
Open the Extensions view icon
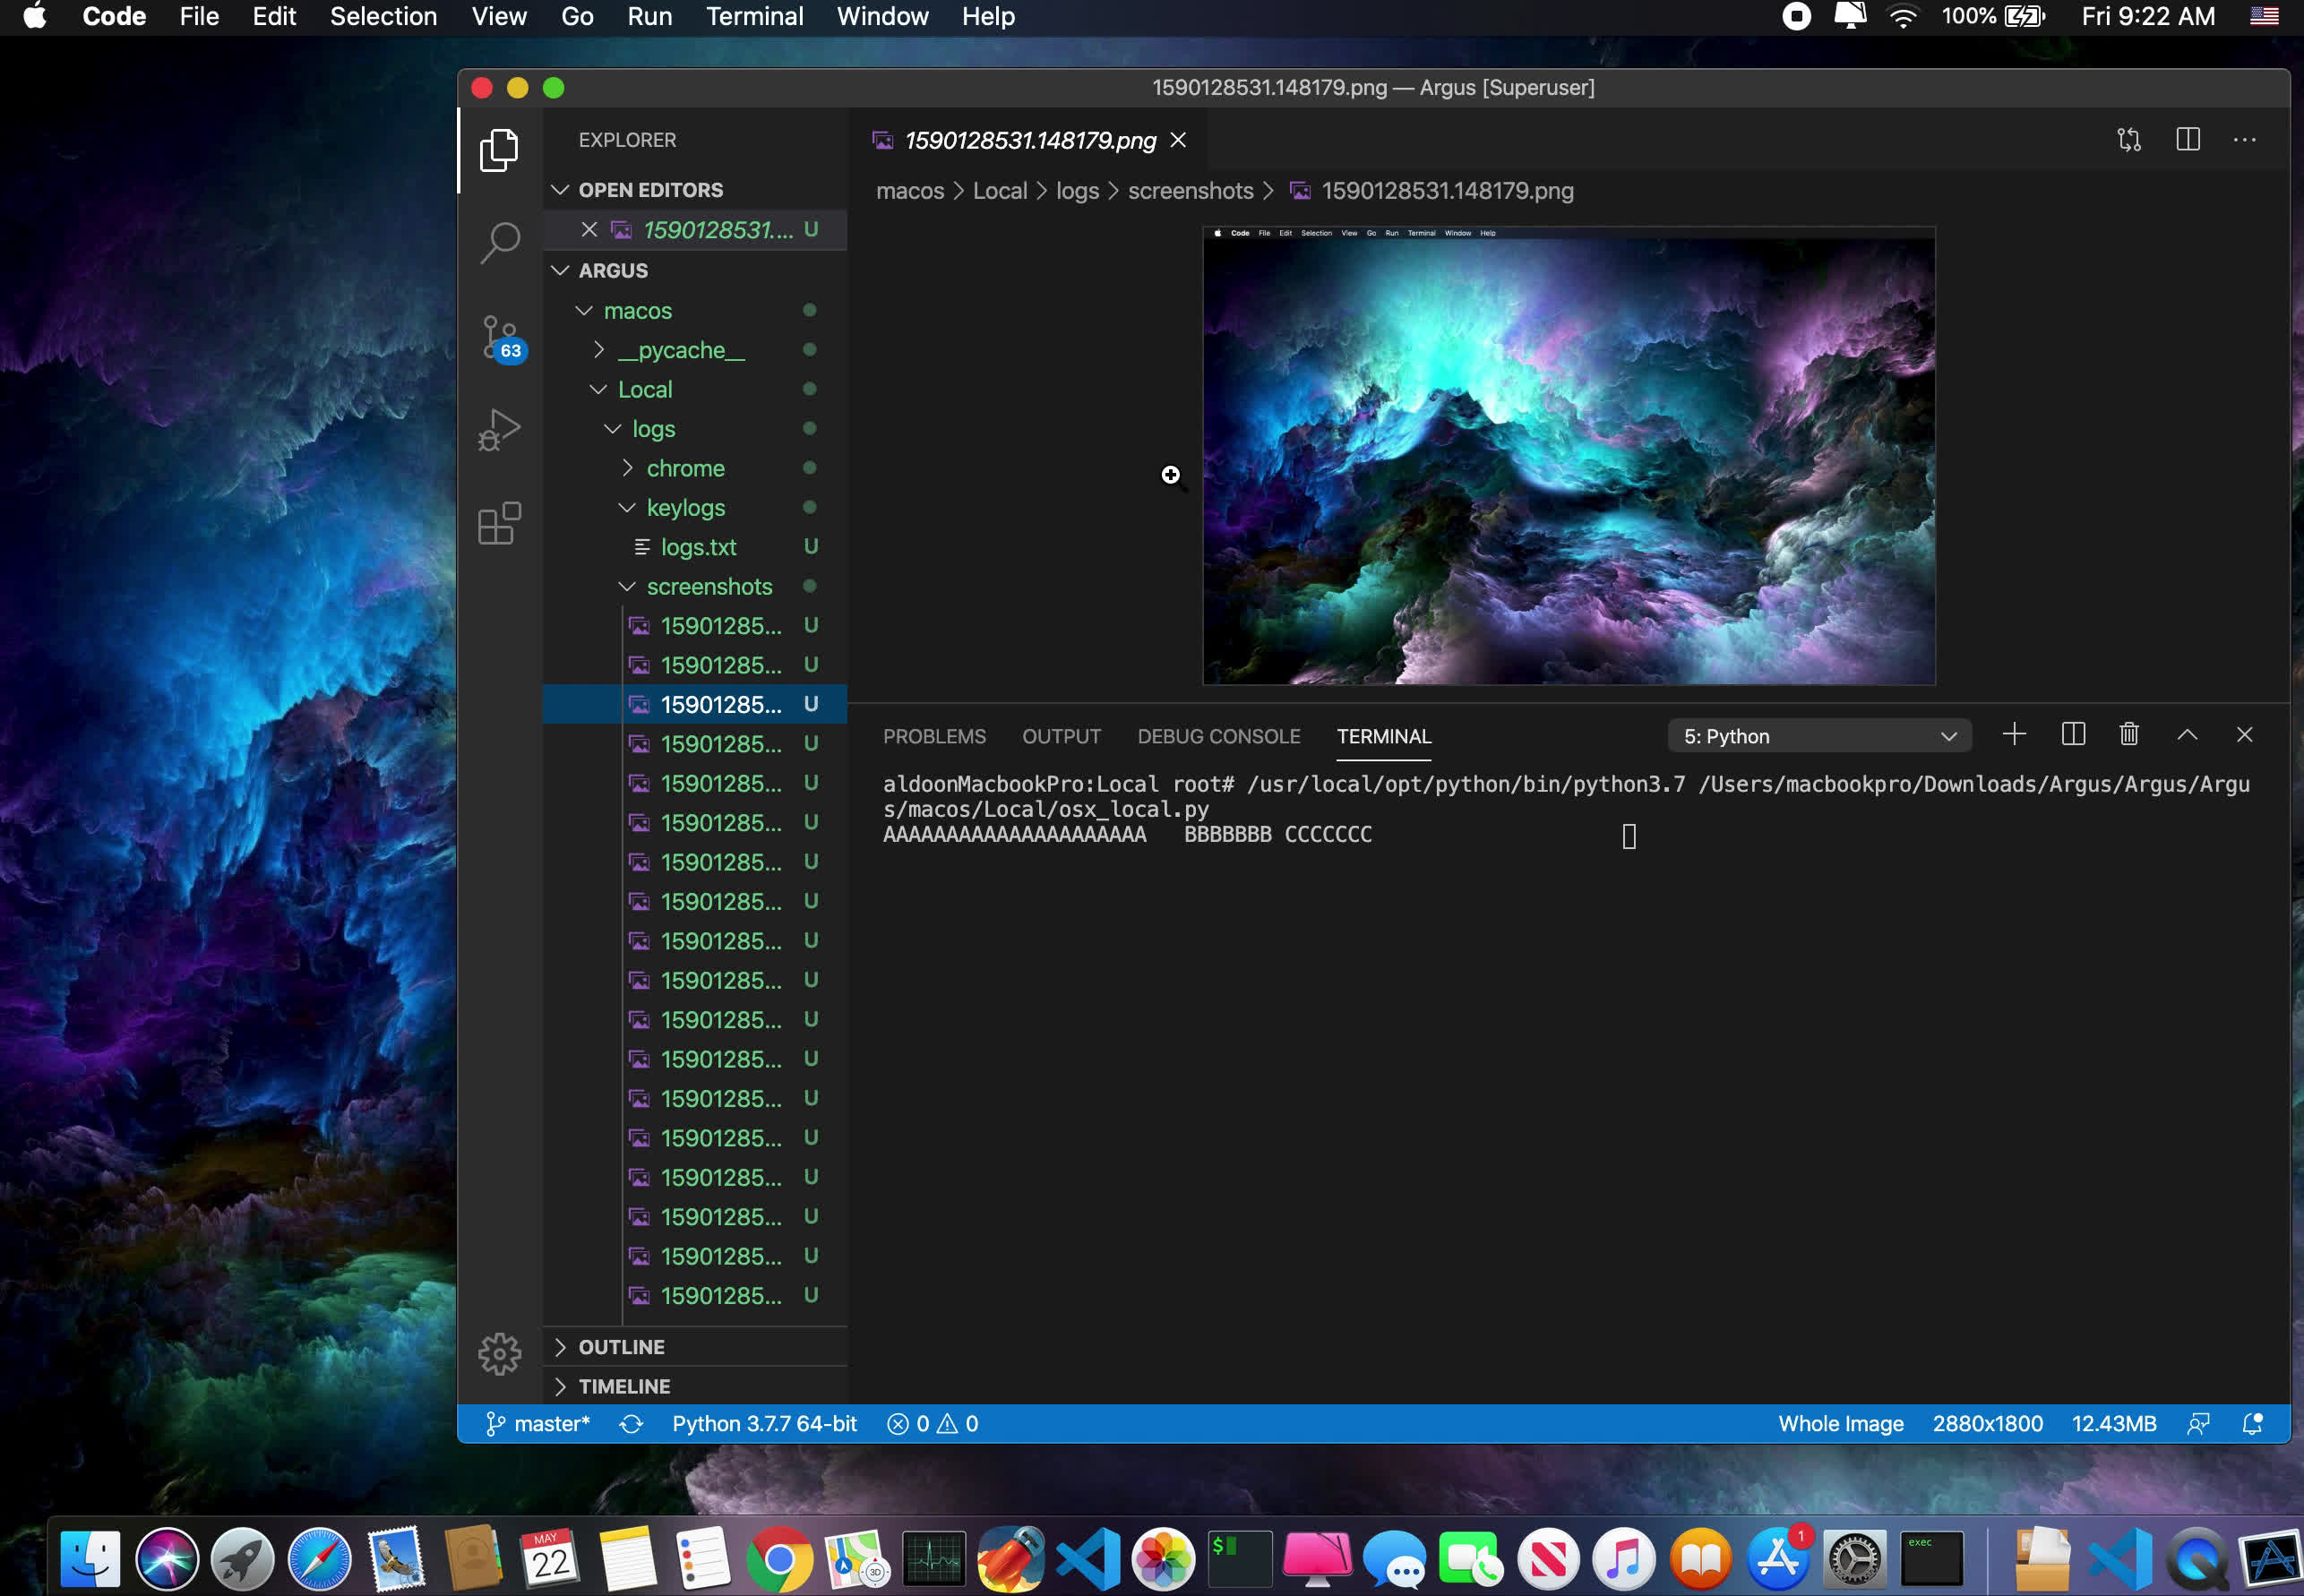499,523
